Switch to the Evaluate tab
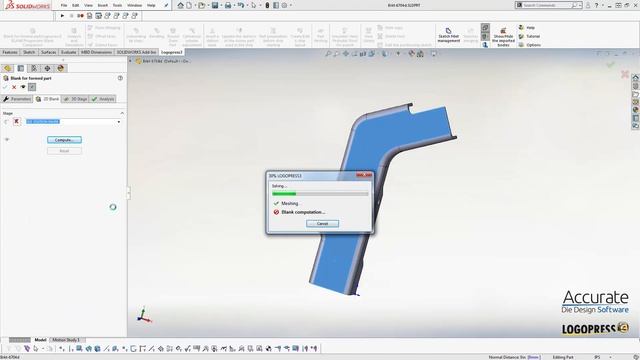 [69, 52]
